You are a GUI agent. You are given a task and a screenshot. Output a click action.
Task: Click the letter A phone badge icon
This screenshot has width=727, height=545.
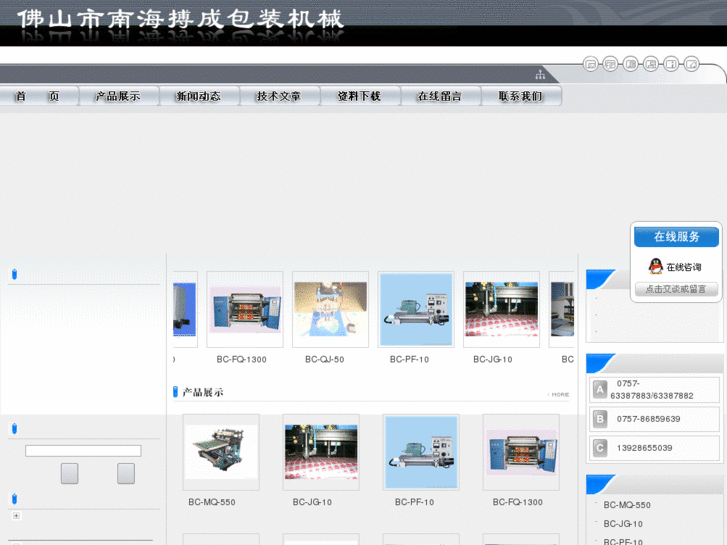coord(600,390)
